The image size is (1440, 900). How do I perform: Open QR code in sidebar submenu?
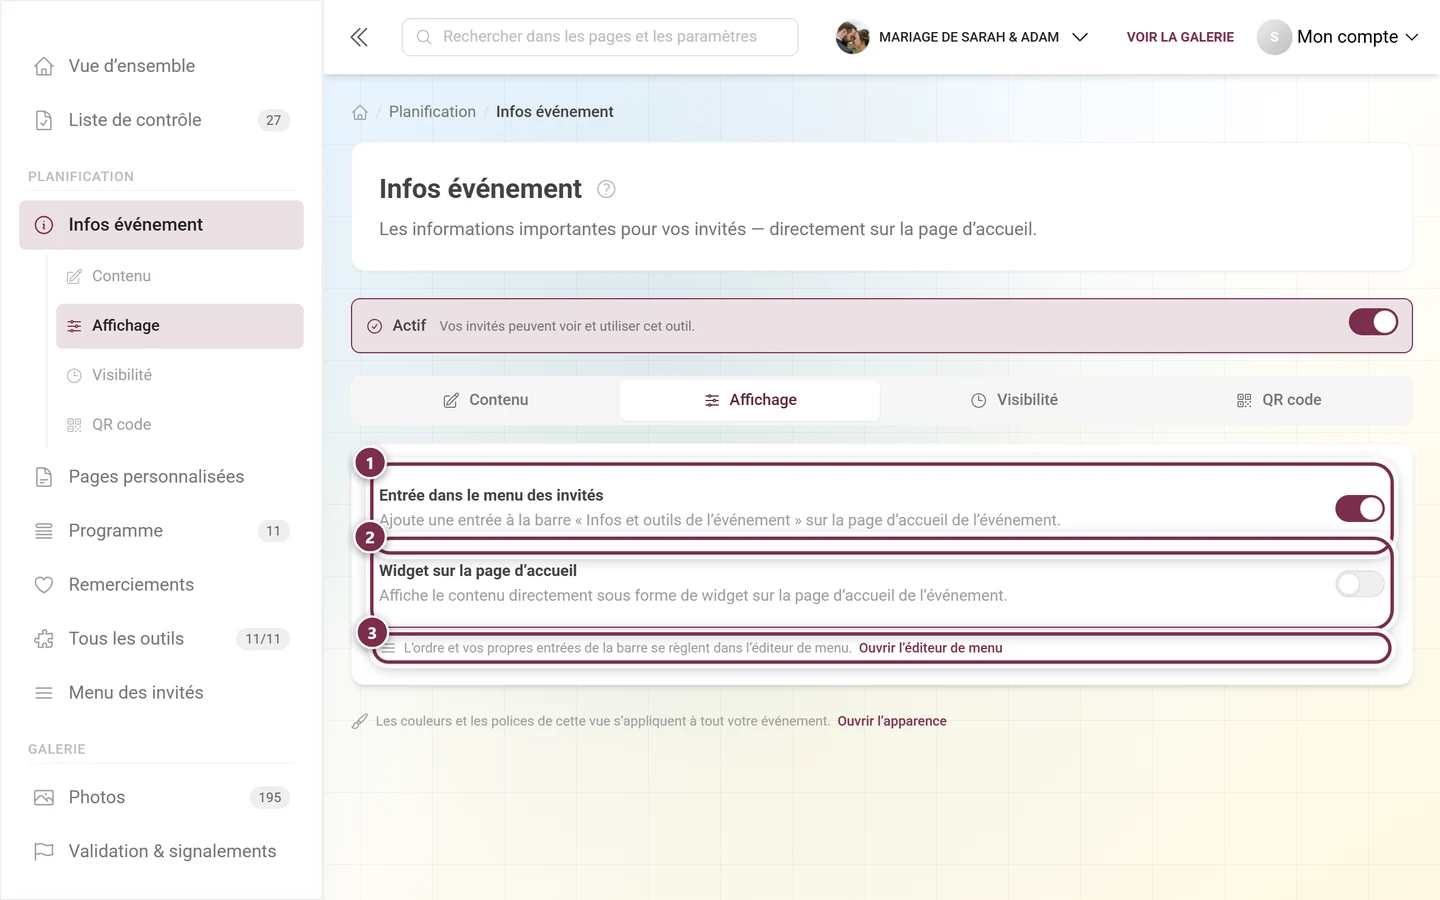tap(180, 425)
